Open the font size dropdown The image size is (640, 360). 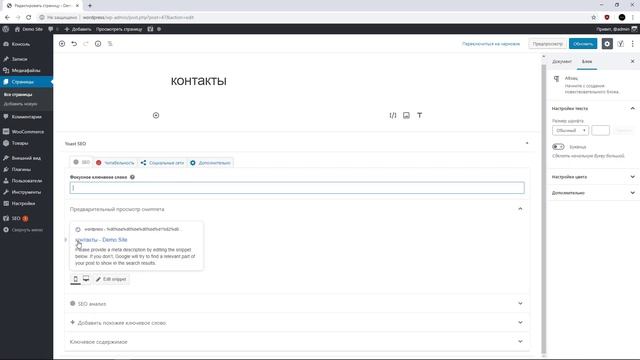coord(570,130)
